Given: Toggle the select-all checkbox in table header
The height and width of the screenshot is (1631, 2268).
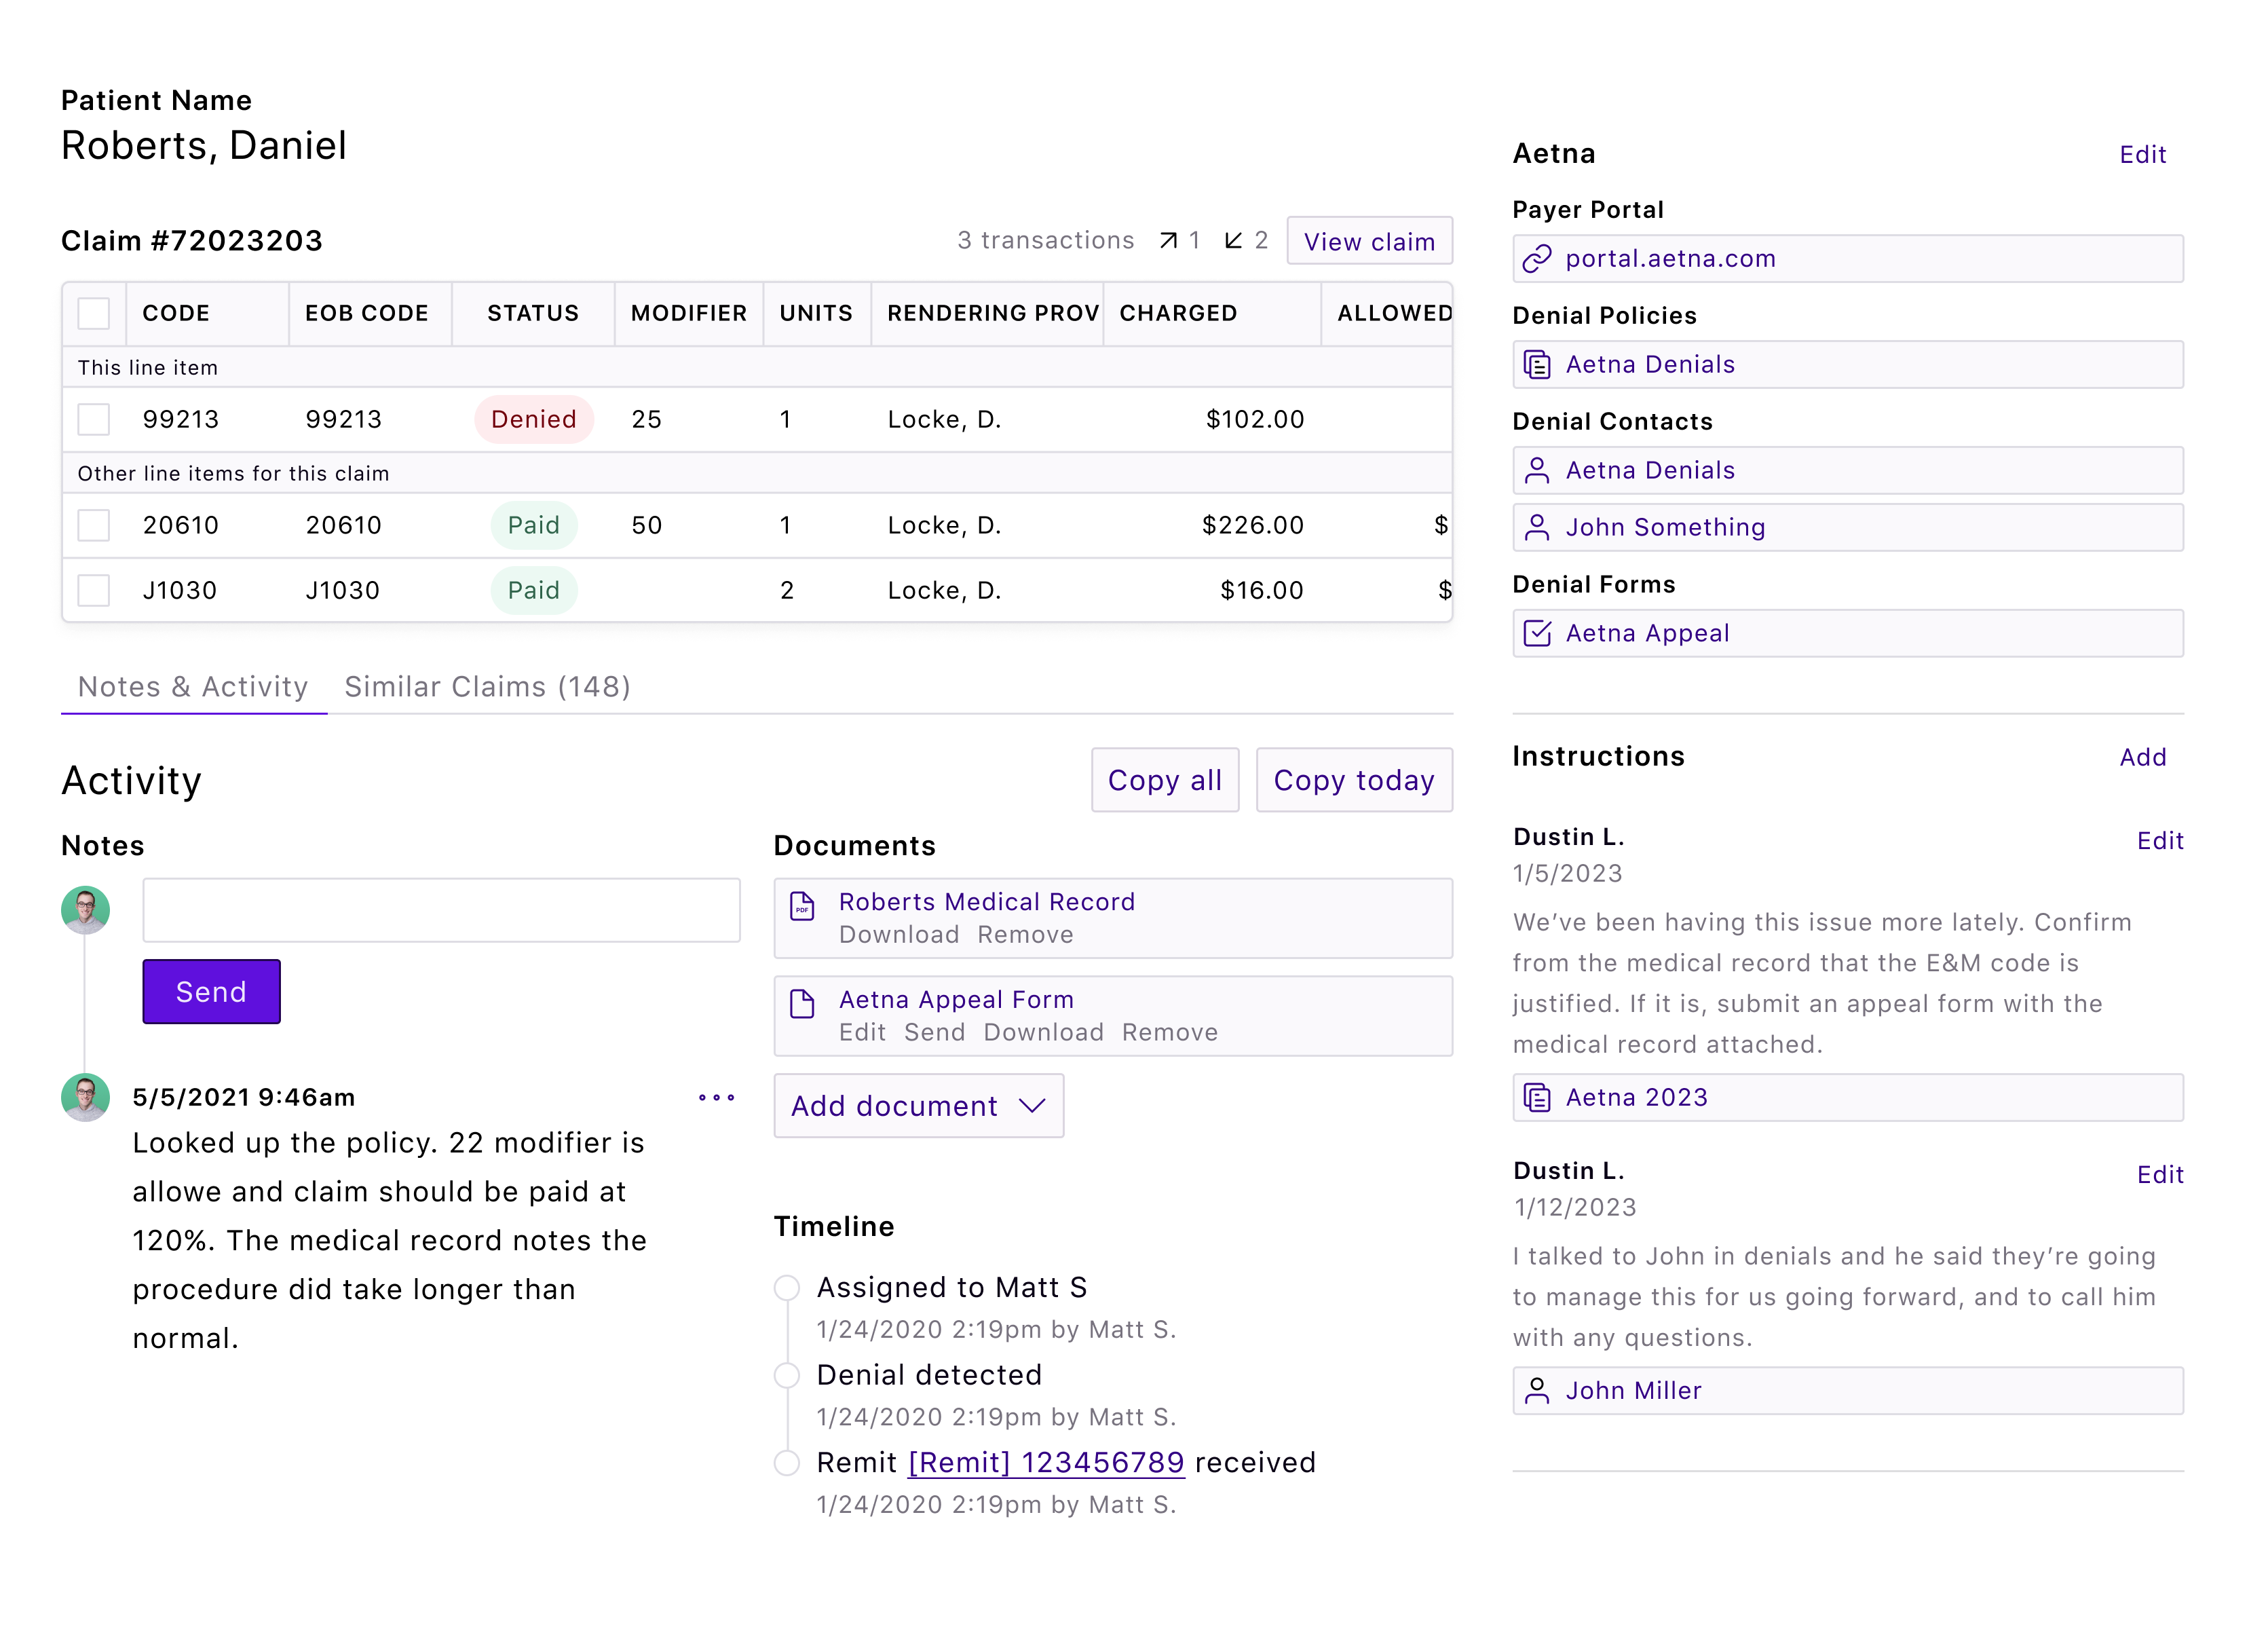Looking at the screenshot, I should coord(94,313).
